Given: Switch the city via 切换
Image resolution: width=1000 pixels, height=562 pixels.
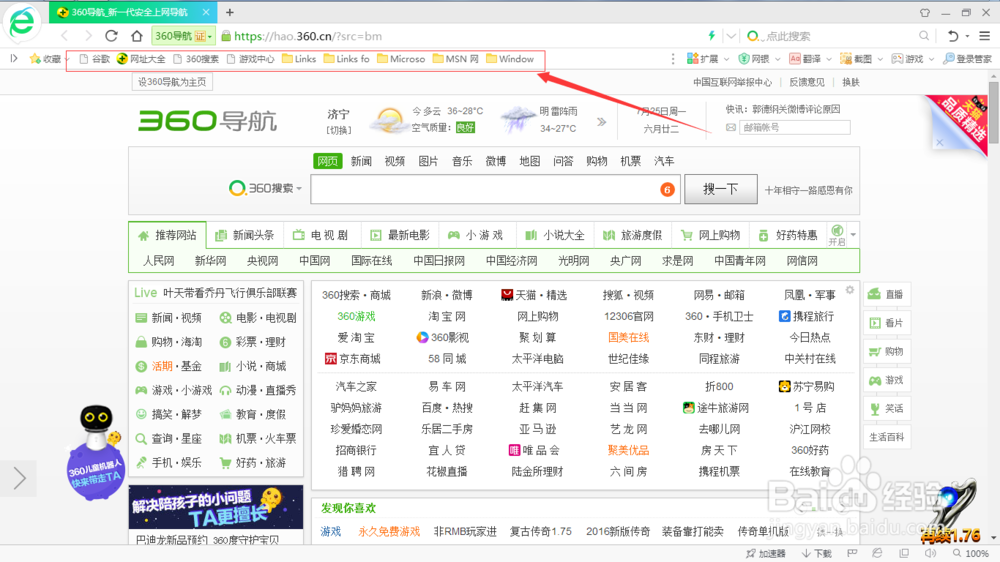Looking at the screenshot, I should coord(339,130).
